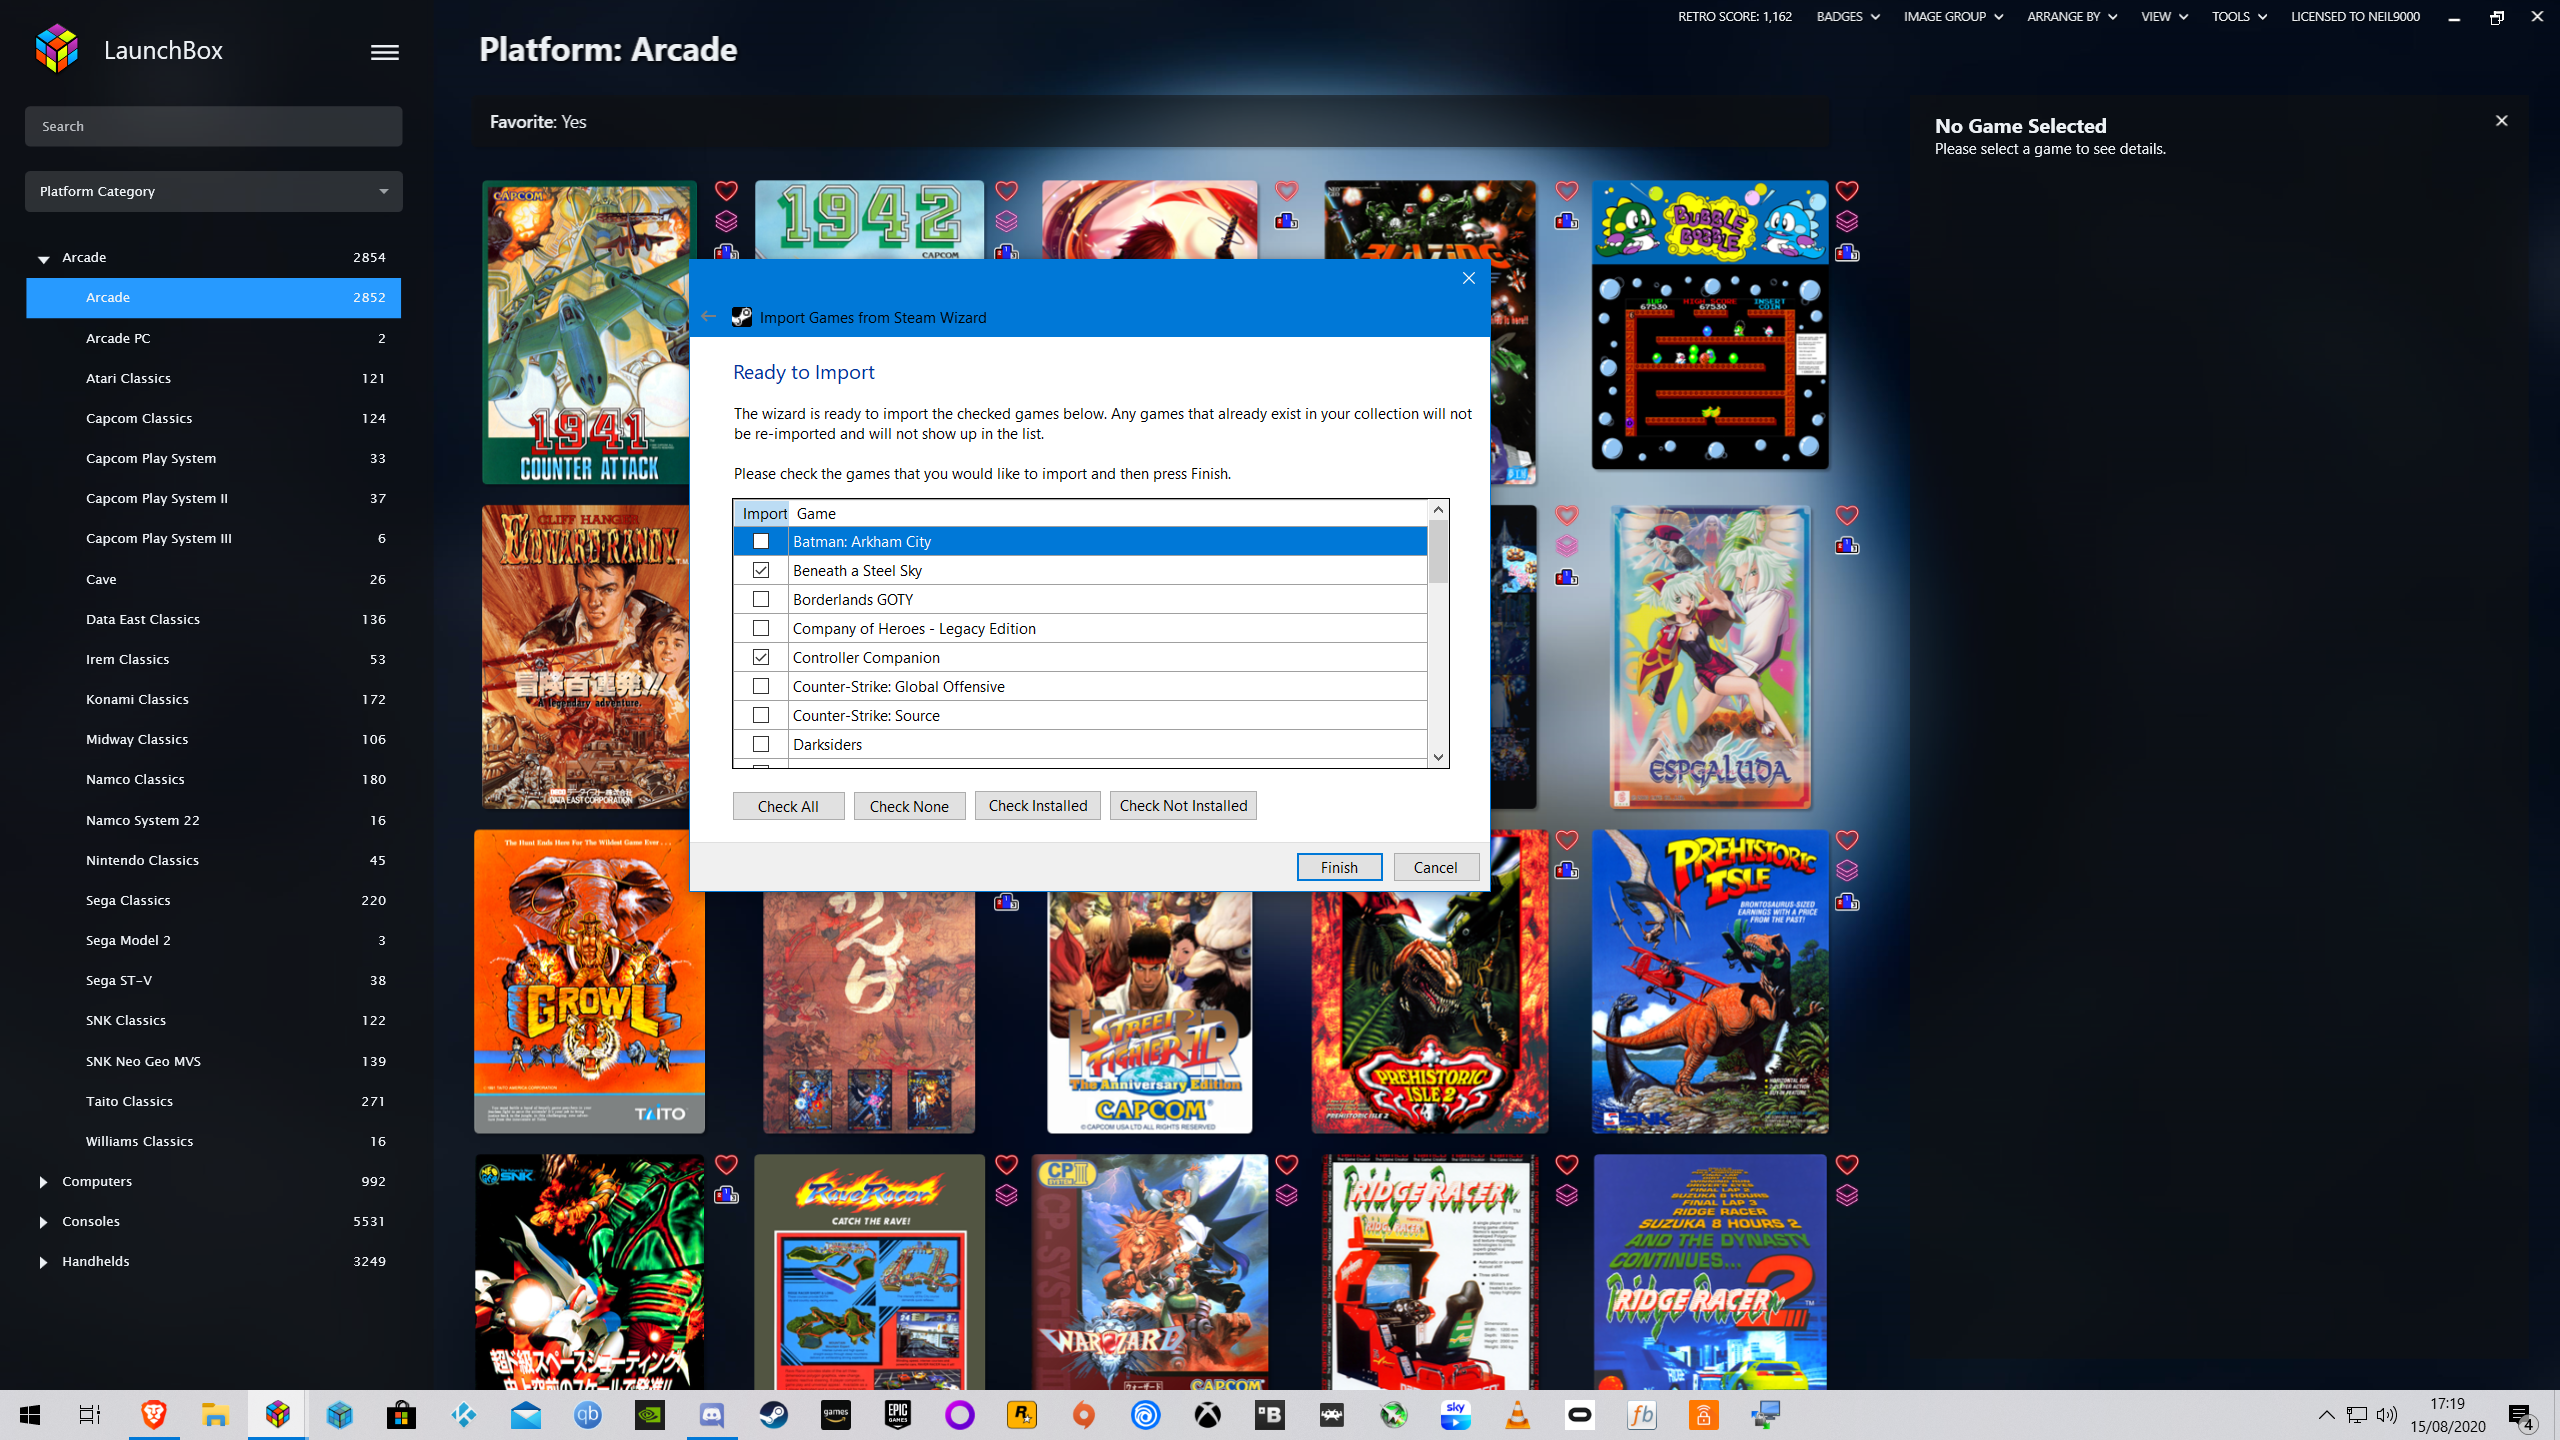Close the No Game Selected details panel
The height and width of the screenshot is (1440, 2560).
(x=2501, y=121)
